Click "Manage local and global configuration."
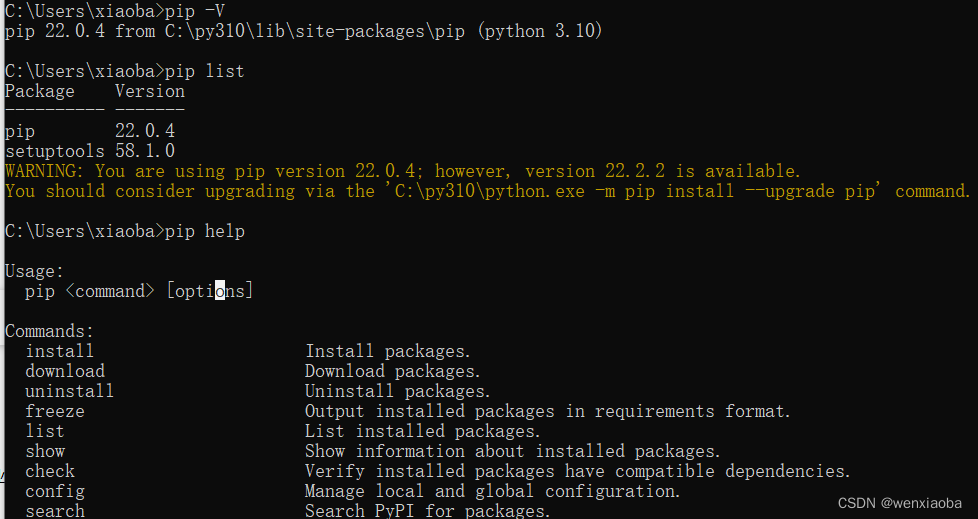978x519 pixels. click(x=492, y=492)
